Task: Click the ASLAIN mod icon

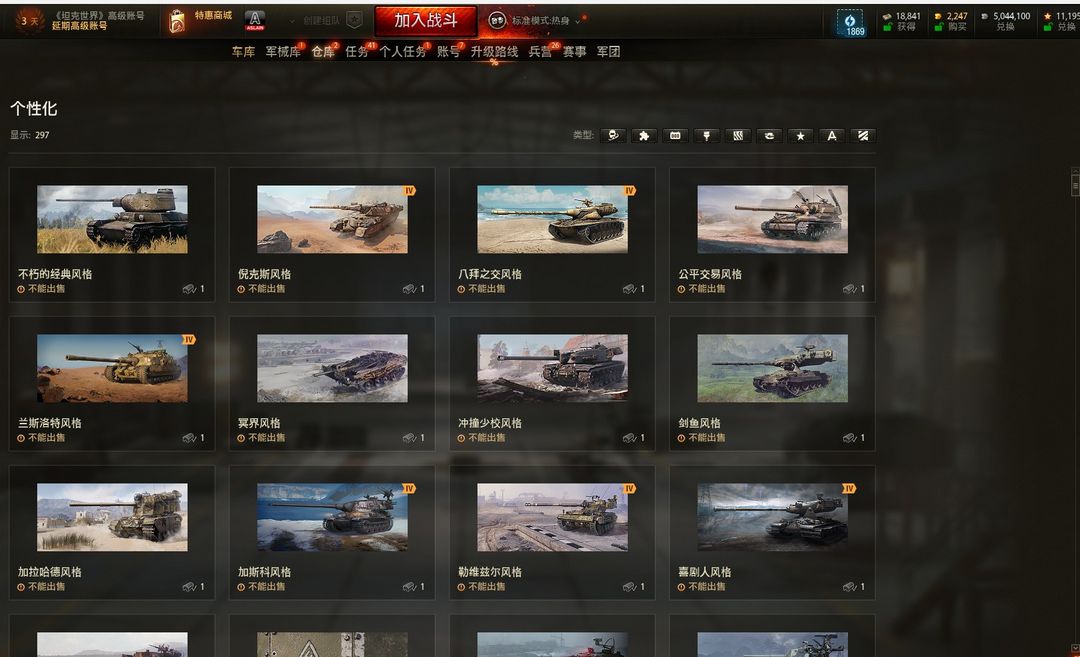Action: tap(255, 21)
